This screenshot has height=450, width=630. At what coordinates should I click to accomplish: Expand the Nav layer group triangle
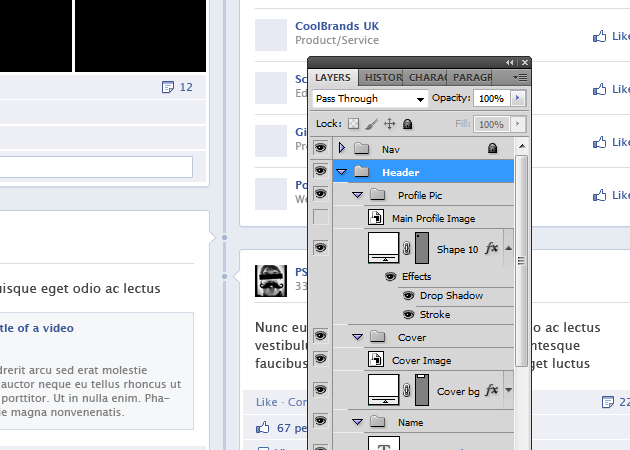[342, 148]
